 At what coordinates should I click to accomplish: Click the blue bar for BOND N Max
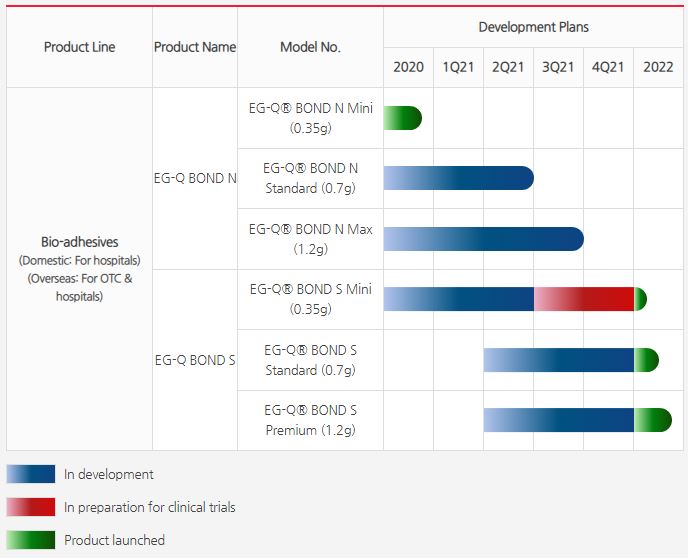(483, 239)
